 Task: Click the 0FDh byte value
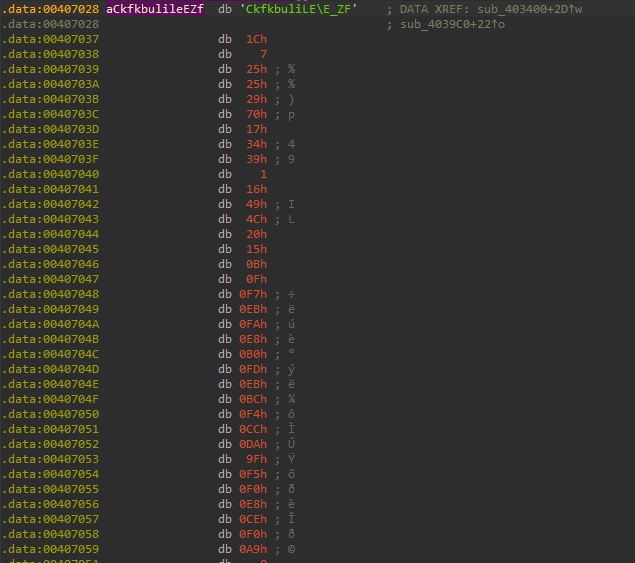(253, 369)
